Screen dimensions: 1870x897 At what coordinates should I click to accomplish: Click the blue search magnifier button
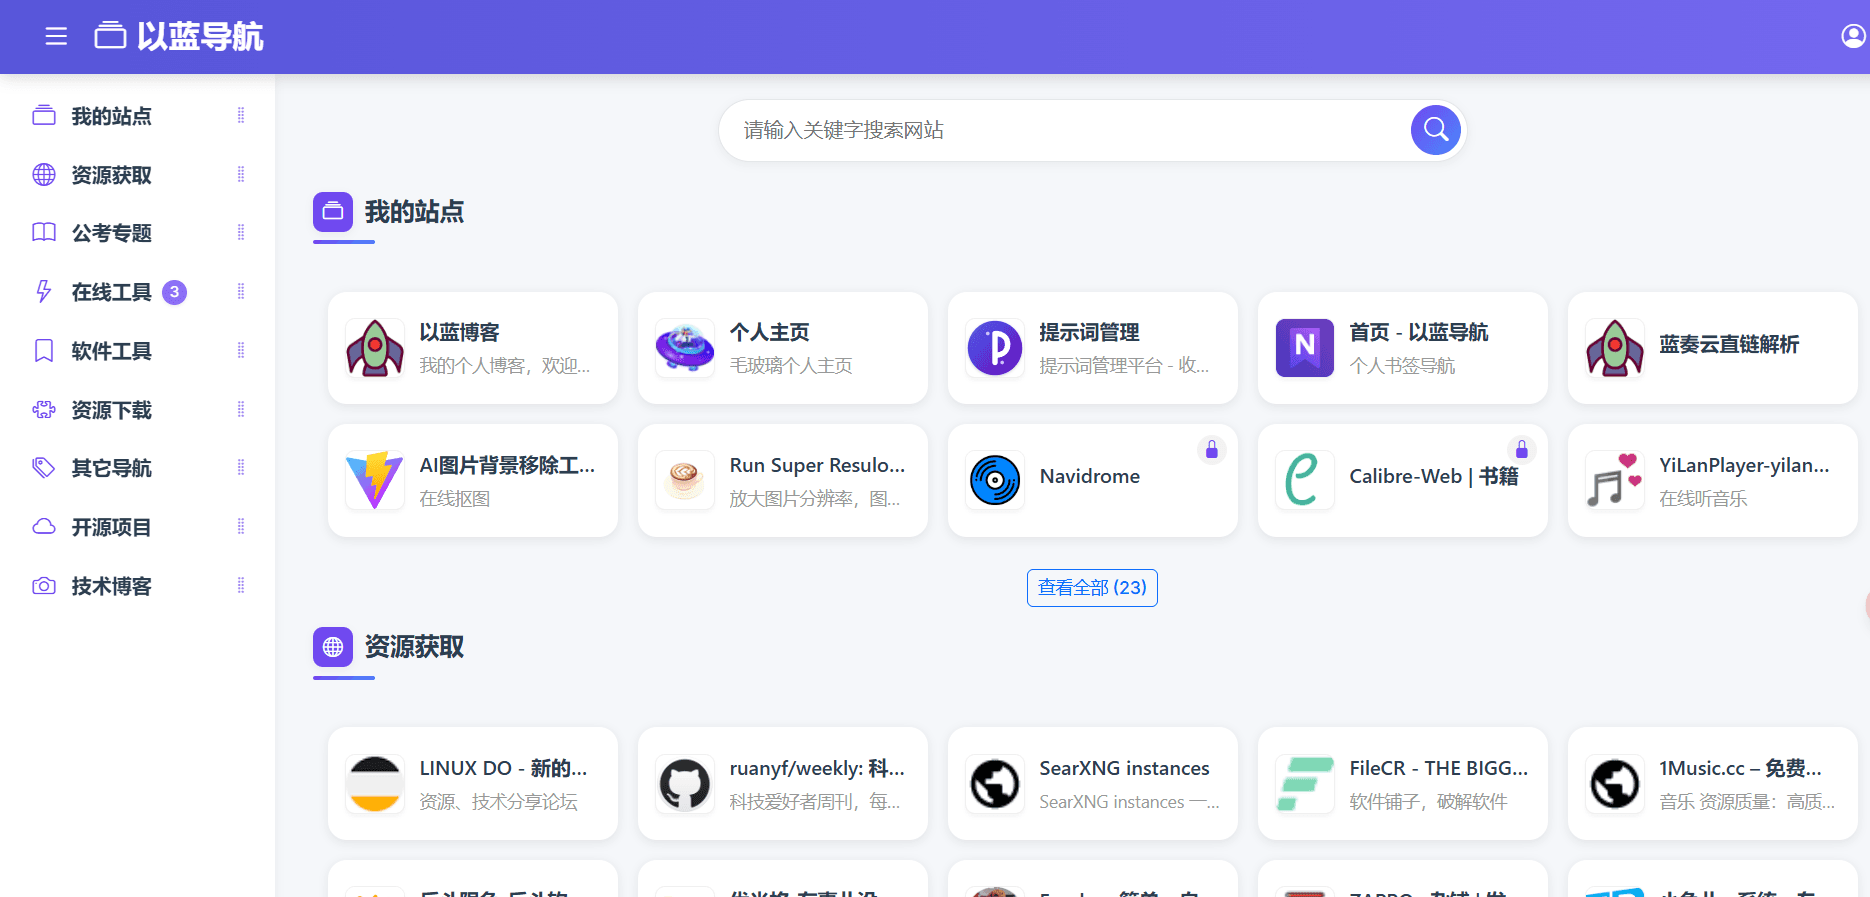(1436, 130)
